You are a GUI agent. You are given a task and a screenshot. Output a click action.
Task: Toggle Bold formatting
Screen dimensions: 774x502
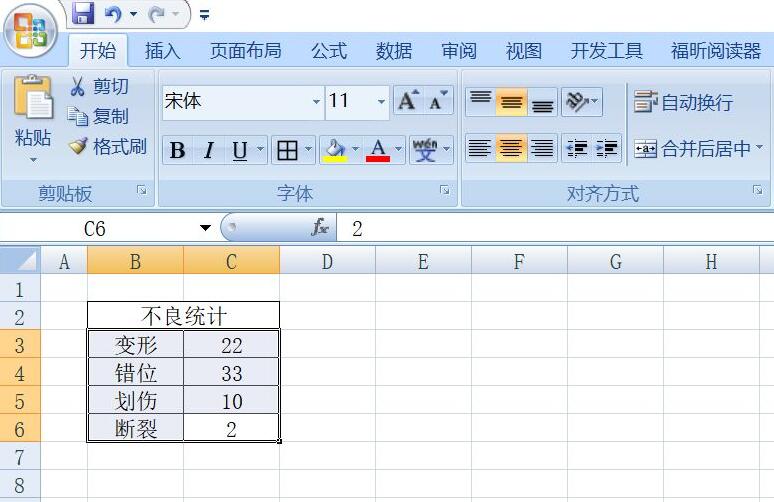click(177, 150)
